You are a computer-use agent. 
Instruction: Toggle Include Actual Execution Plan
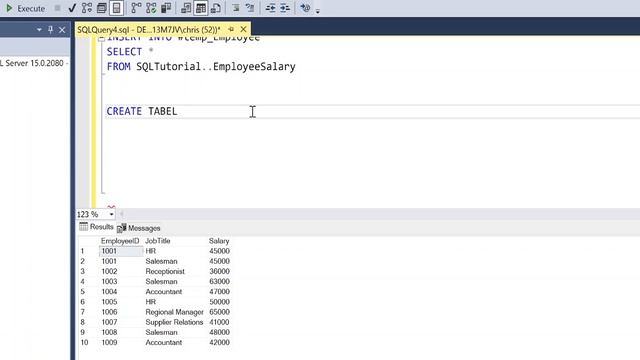pyautogui.click(x=136, y=8)
